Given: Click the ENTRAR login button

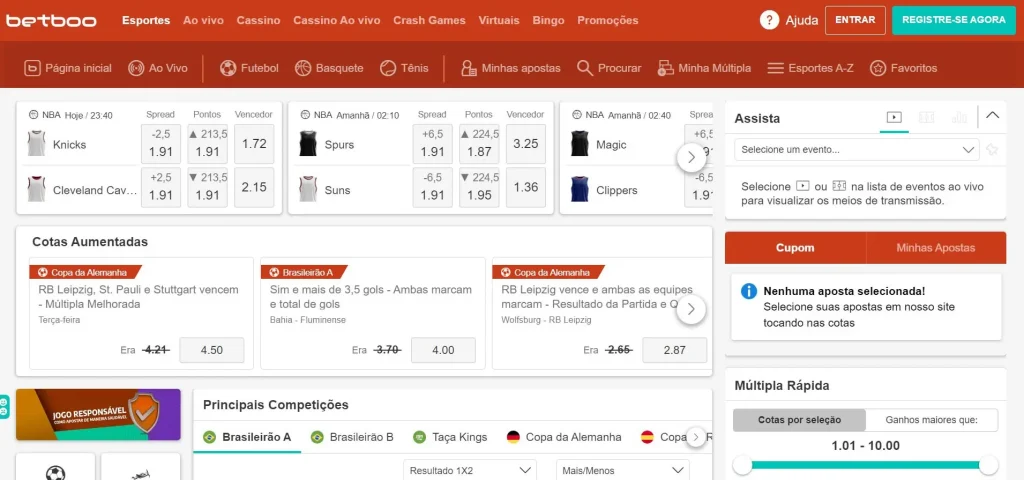Looking at the screenshot, I should point(856,20).
